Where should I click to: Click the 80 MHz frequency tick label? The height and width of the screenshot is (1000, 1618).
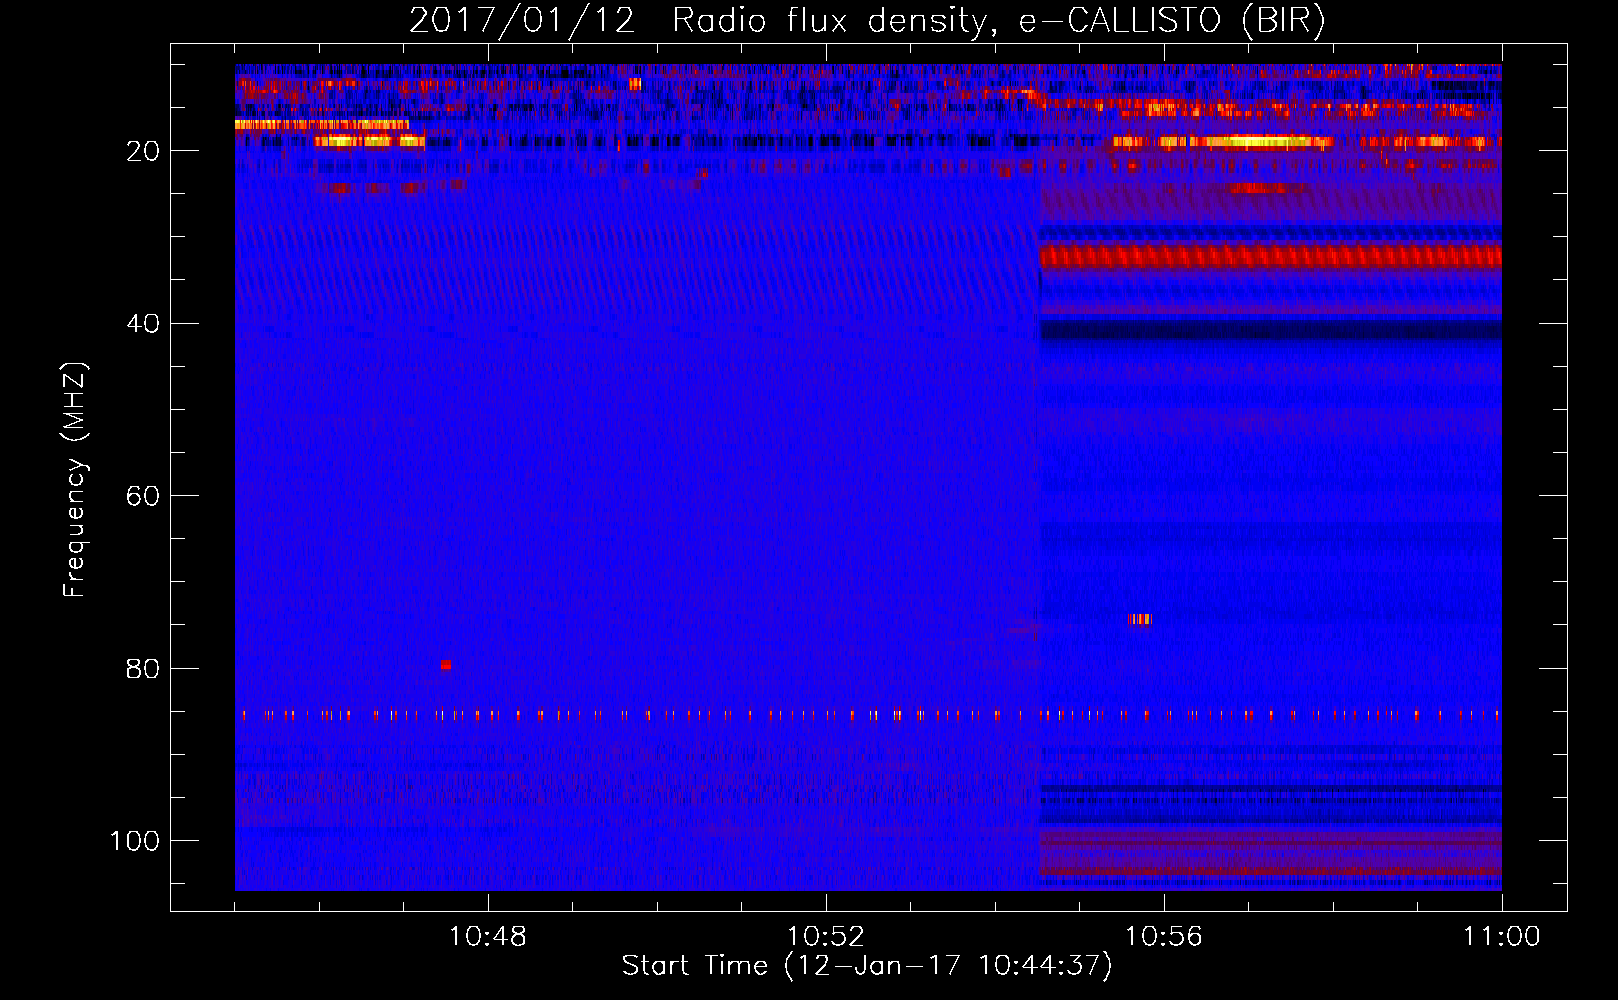point(143,669)
